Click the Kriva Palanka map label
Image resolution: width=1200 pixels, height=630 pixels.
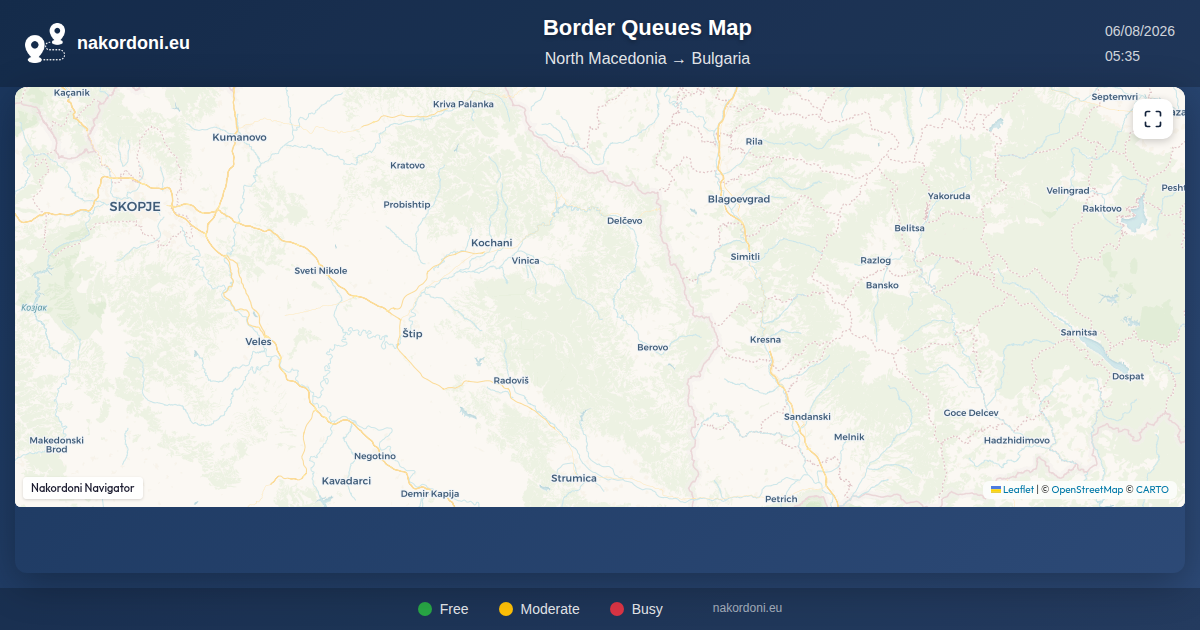coord(463,104)
